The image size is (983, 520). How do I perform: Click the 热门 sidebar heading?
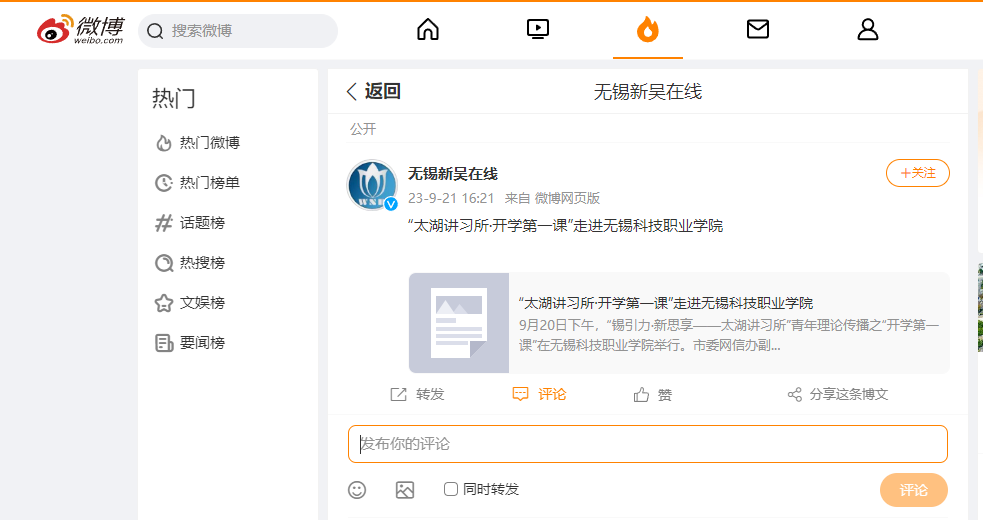pos(174,98)
